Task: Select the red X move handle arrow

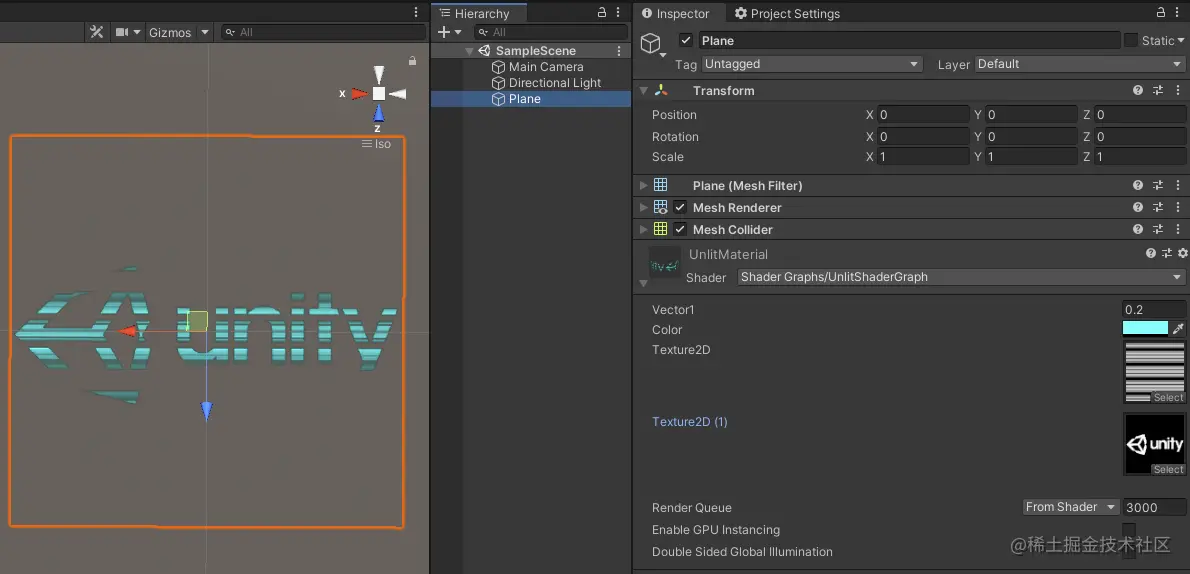Action: 128,331
